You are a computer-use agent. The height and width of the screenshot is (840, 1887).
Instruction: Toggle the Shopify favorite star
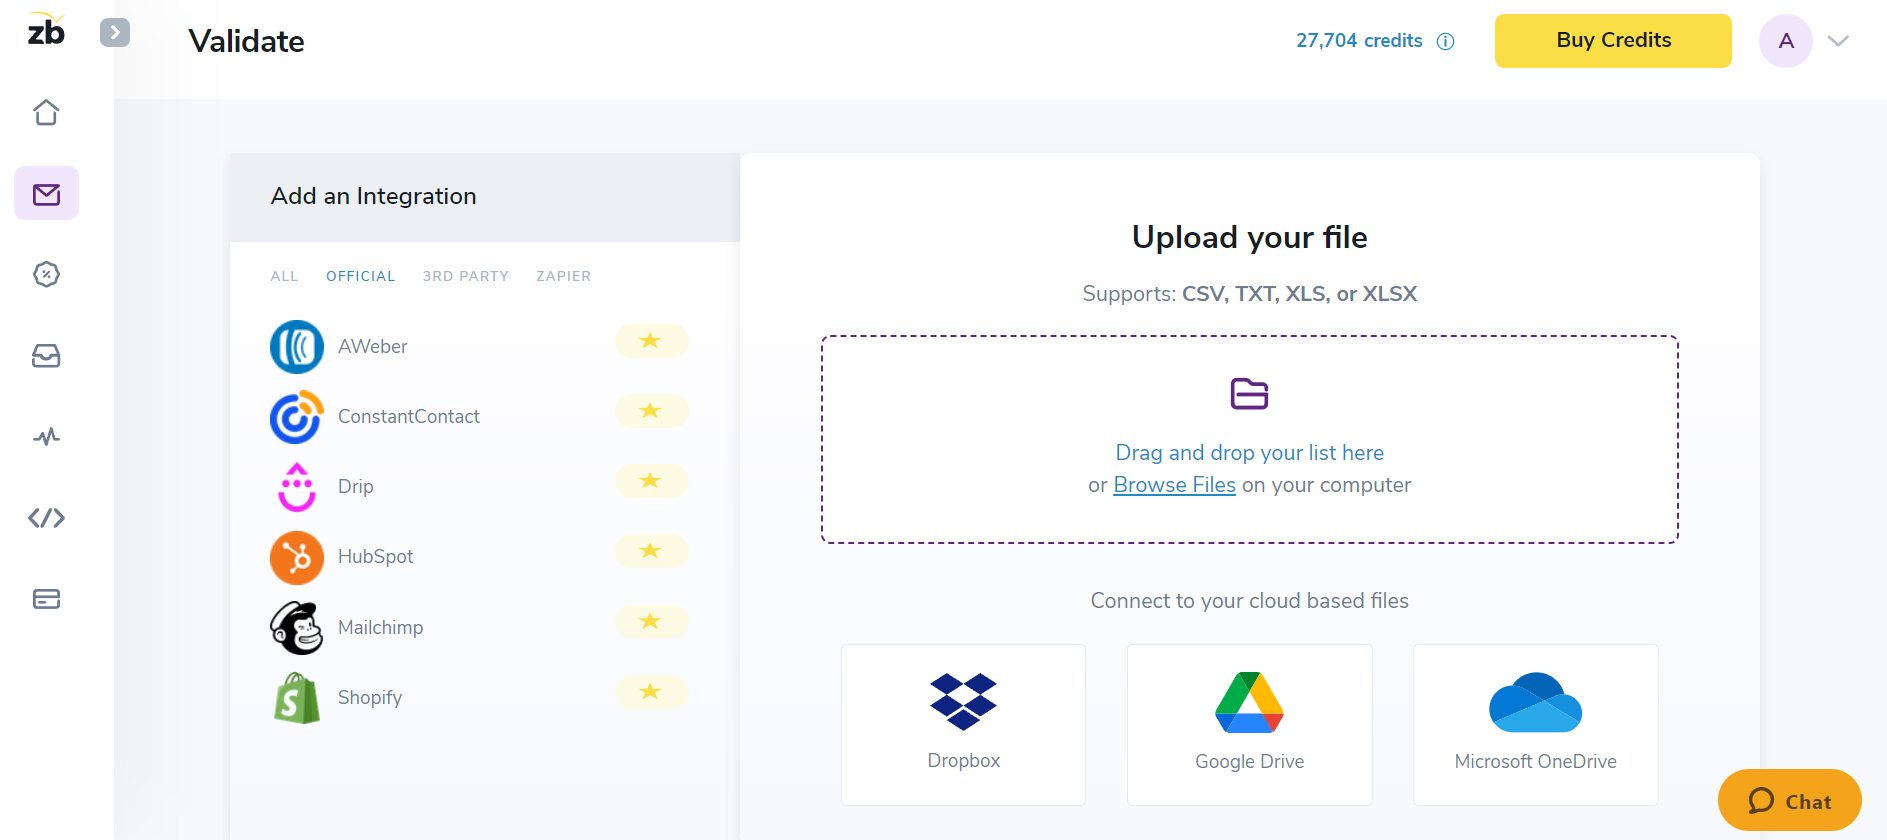(x=651, y=692)
